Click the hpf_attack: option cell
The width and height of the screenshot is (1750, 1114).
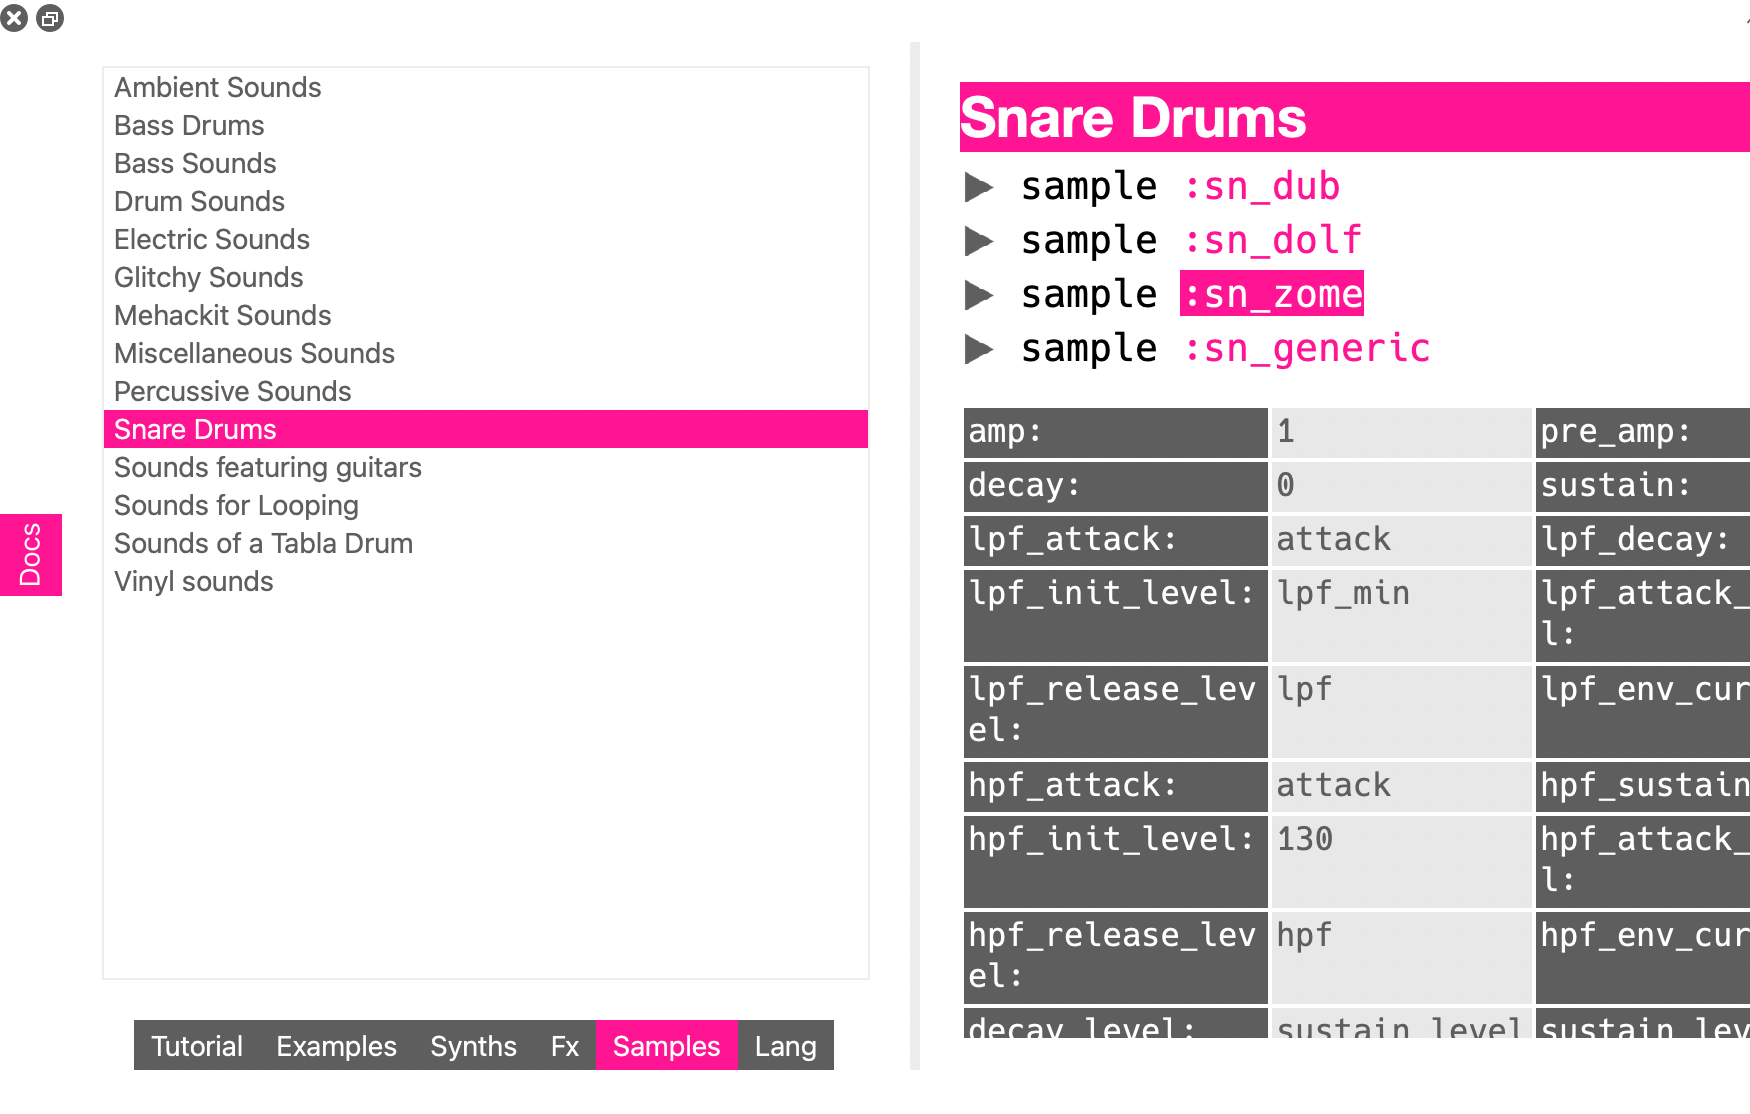(1115, 786)
